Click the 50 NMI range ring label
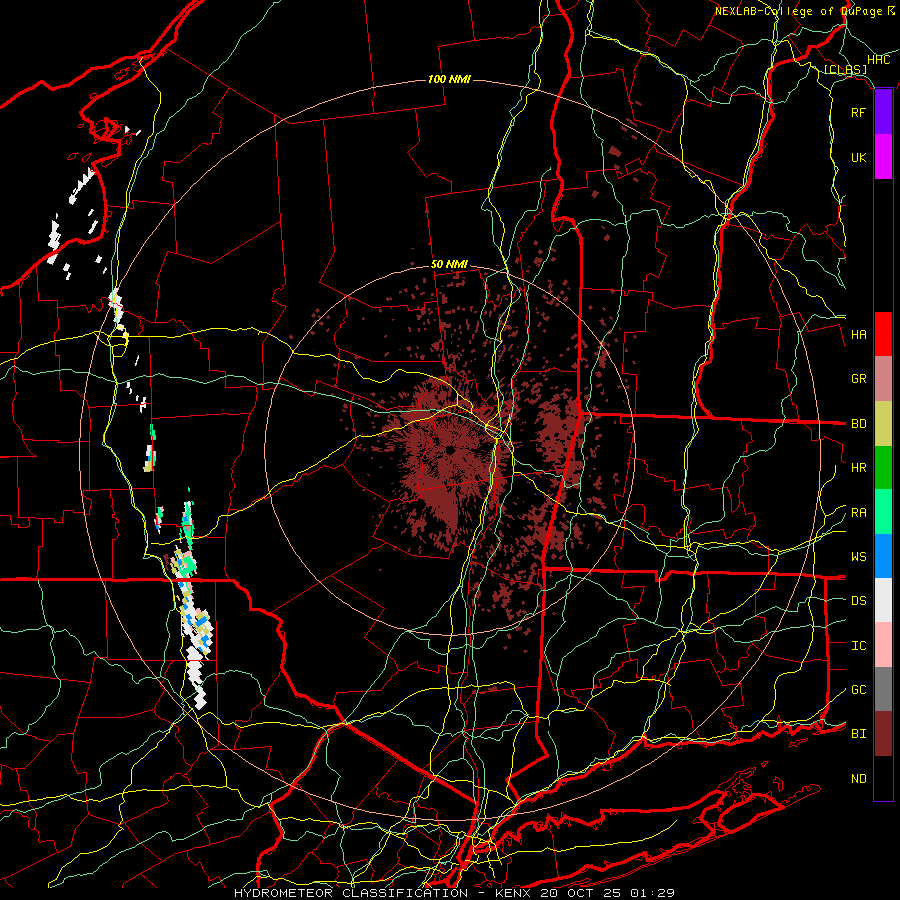Image resolution: width=900 pixels, height=900 pixels. [449, 264]
